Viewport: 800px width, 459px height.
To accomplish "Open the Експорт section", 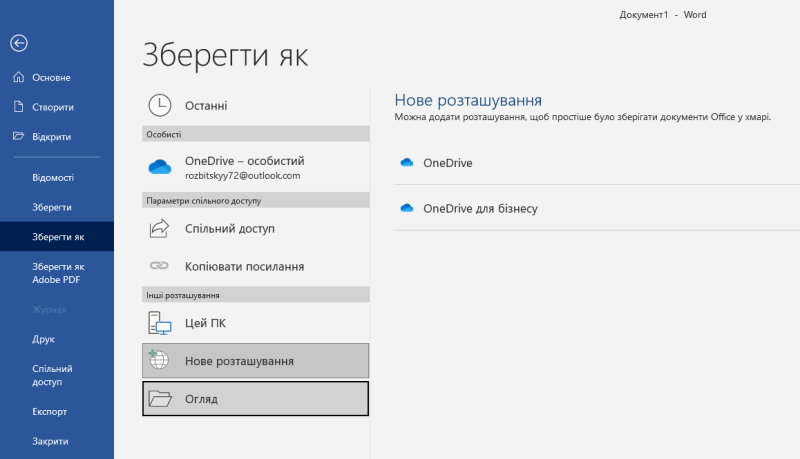I will pos(50,411).
